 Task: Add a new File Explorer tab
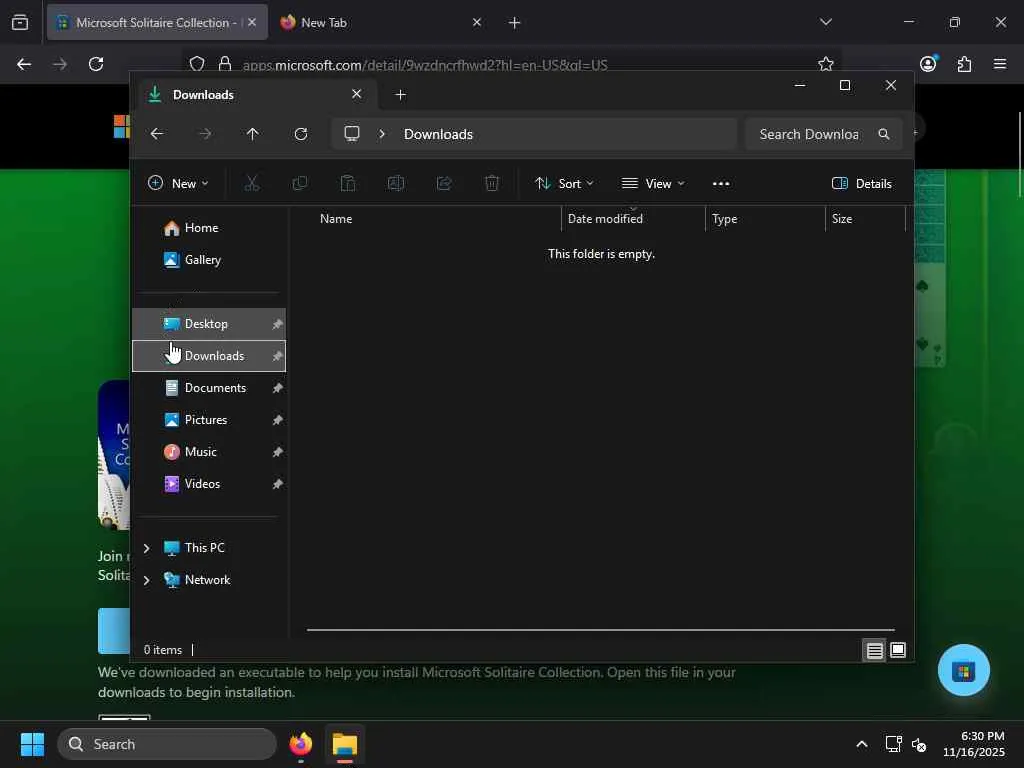(400, 95)
